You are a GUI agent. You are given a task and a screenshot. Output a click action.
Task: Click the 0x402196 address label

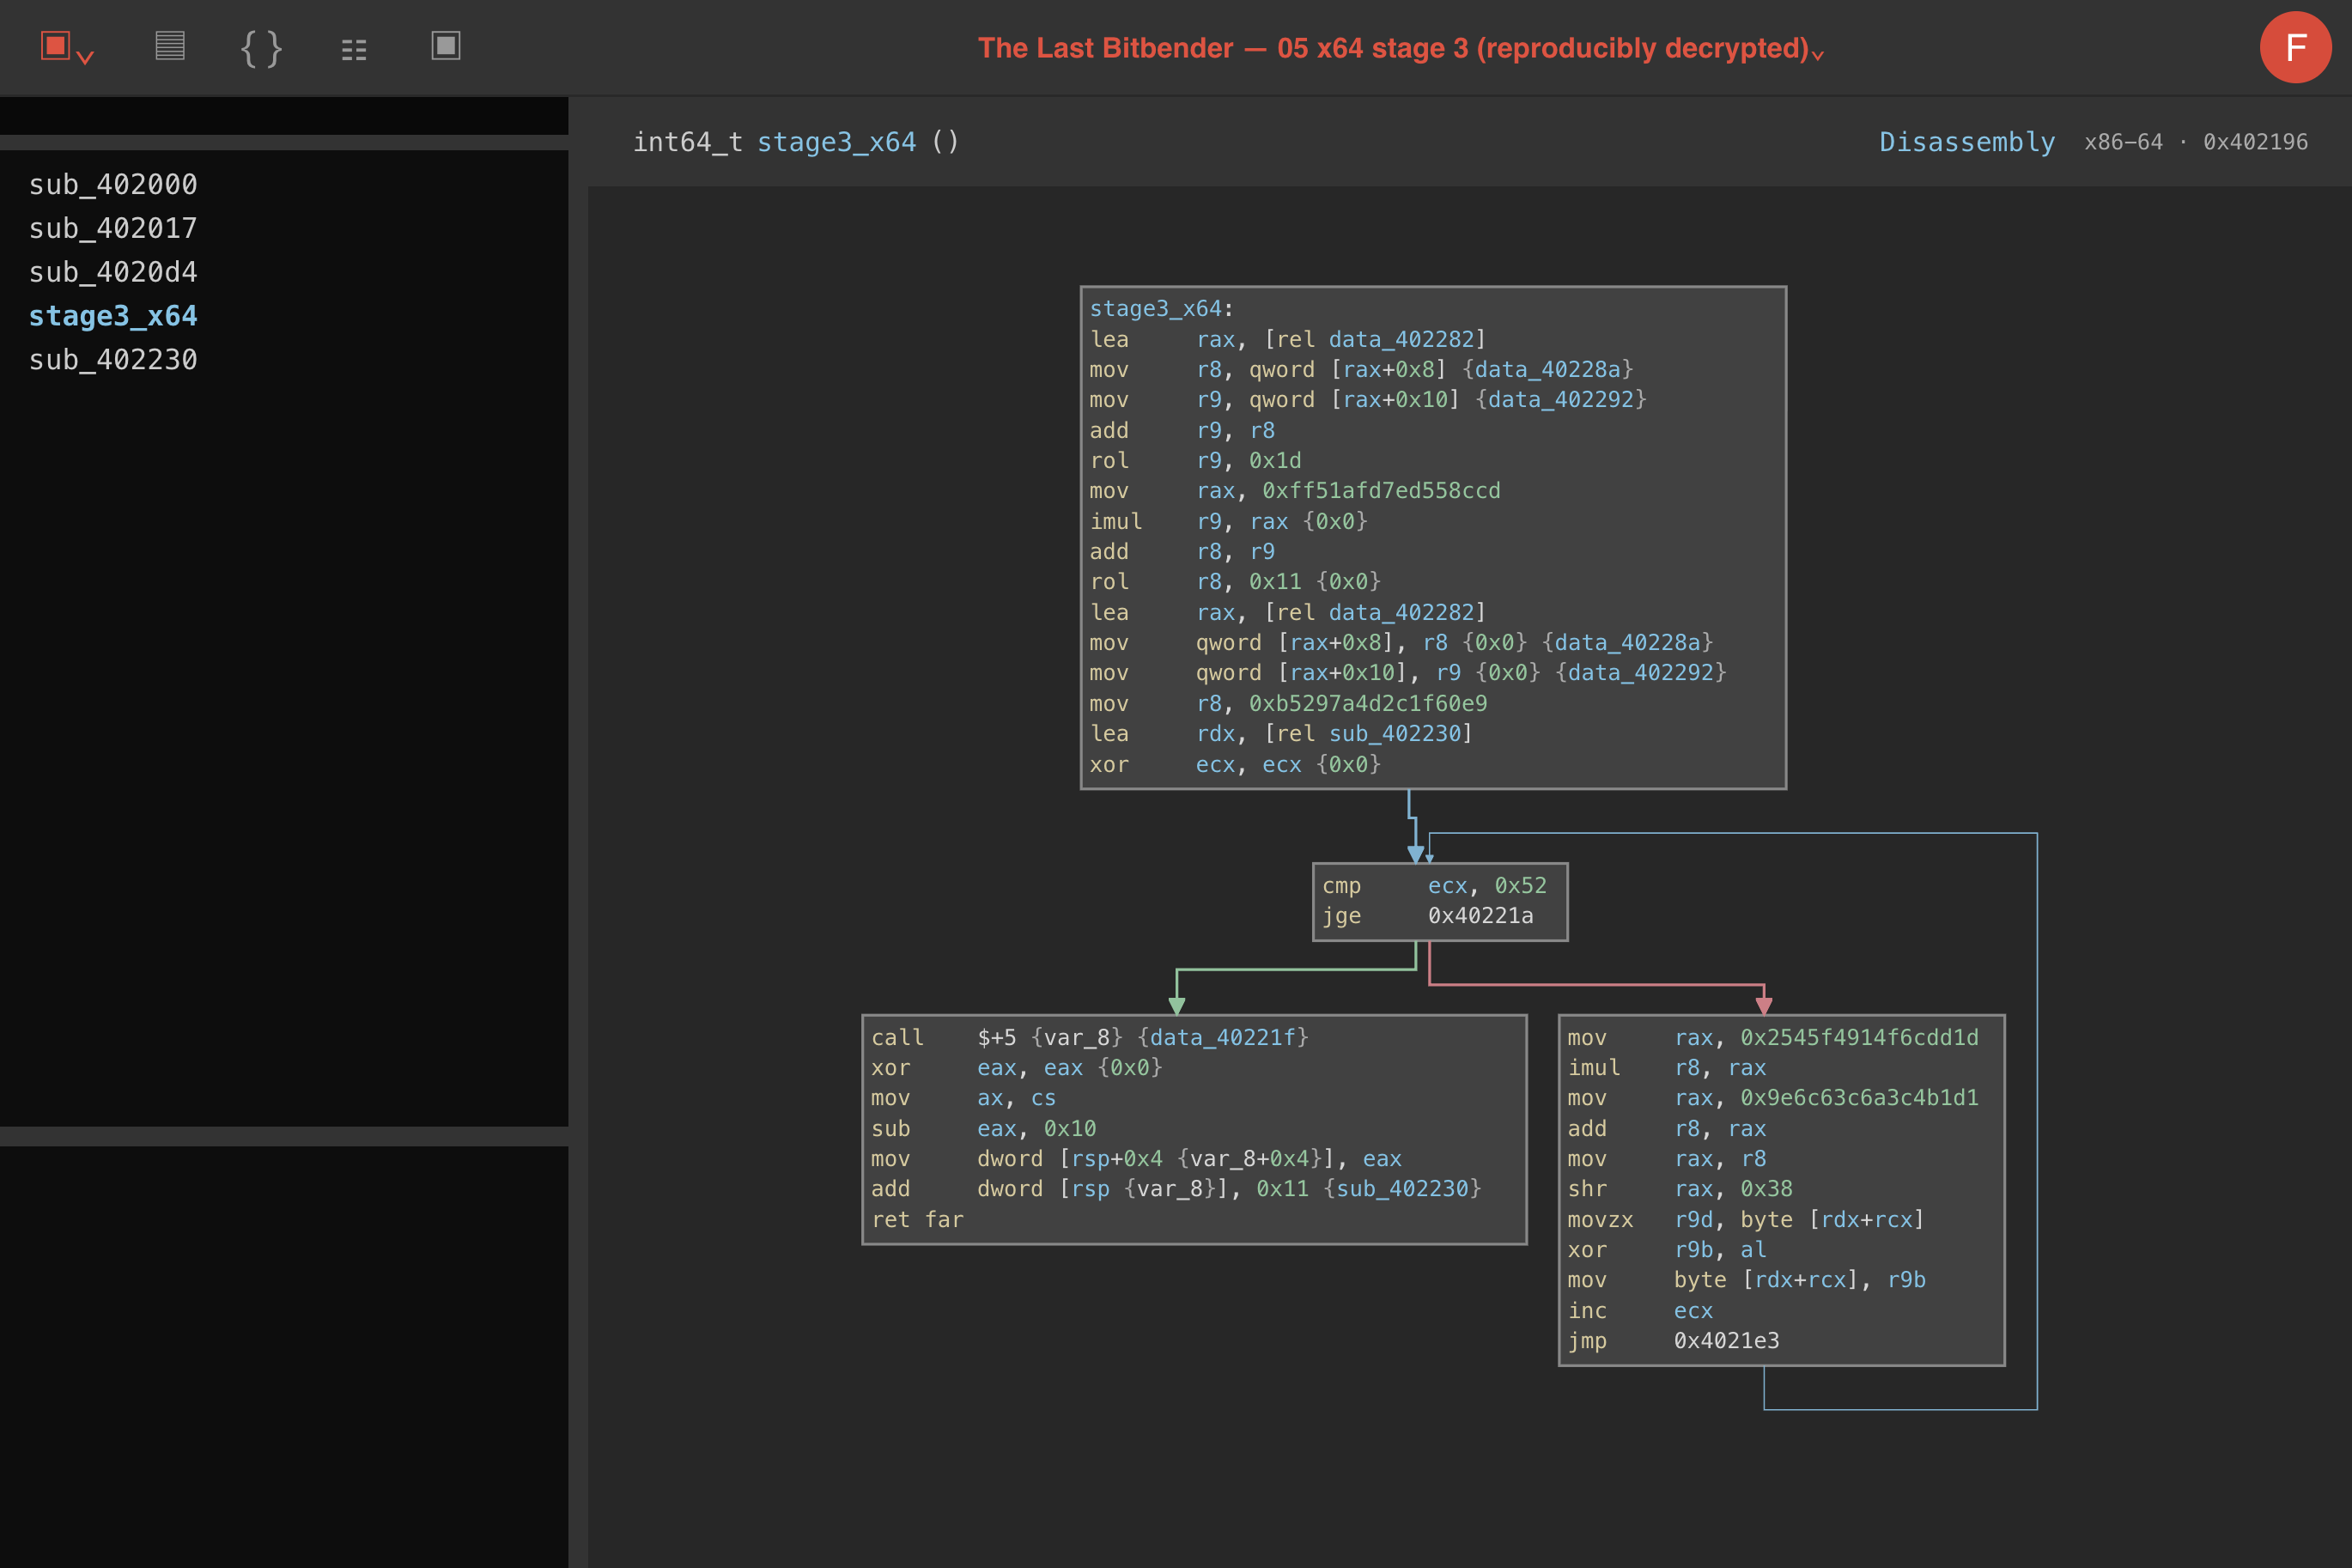(2256, 142)
